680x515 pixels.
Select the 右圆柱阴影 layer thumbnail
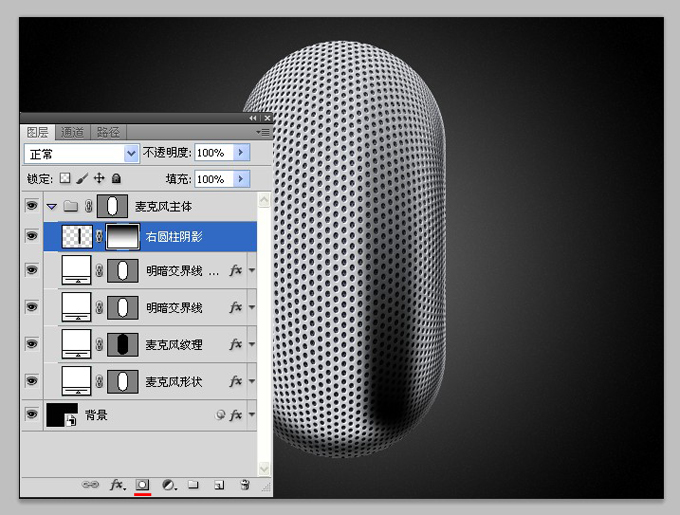(x=77, y=236)
